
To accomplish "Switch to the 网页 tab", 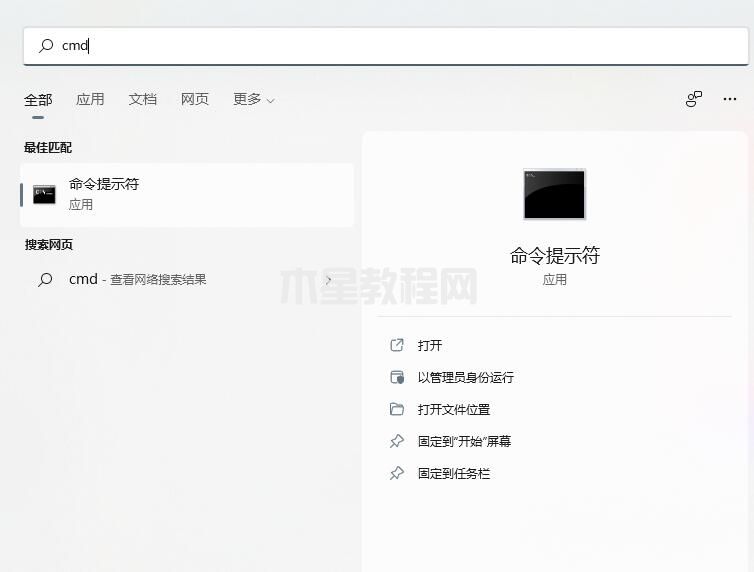I will 195,99.
